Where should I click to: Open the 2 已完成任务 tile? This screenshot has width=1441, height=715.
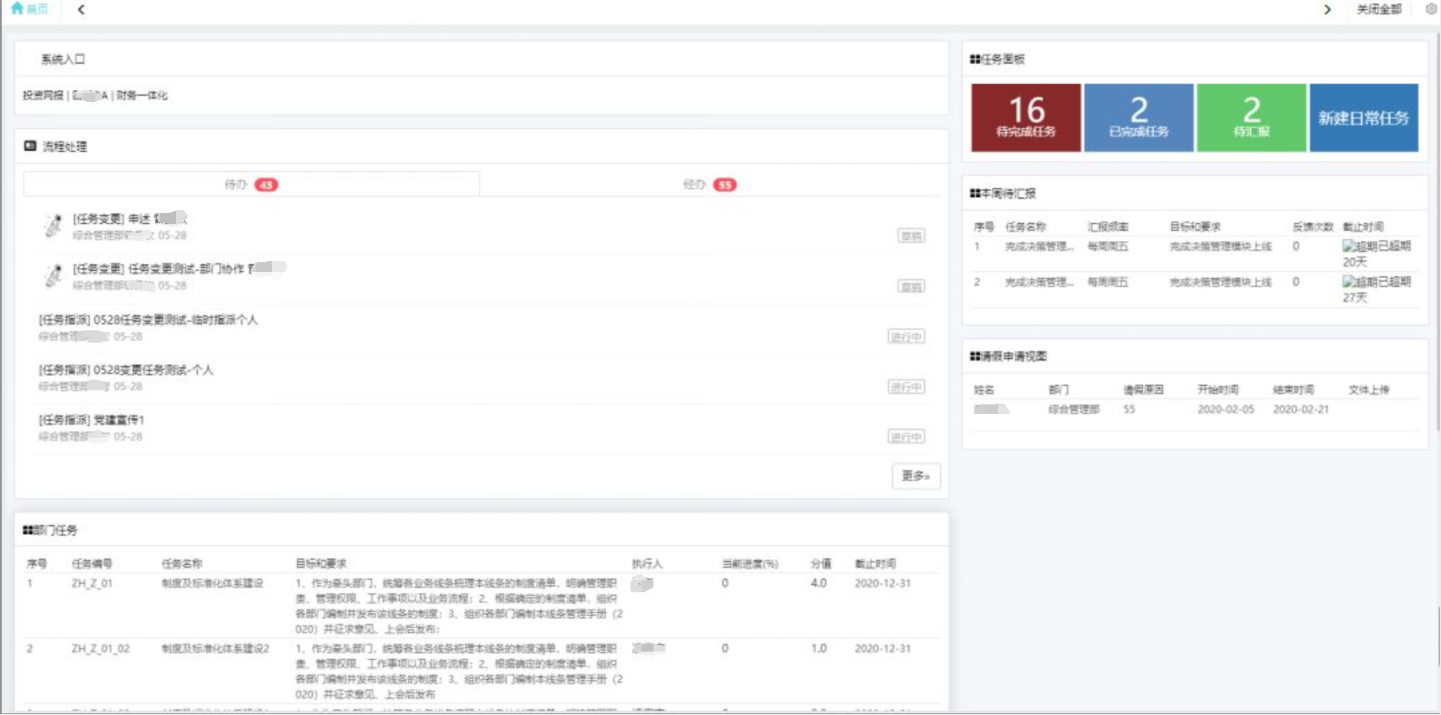1138,118
